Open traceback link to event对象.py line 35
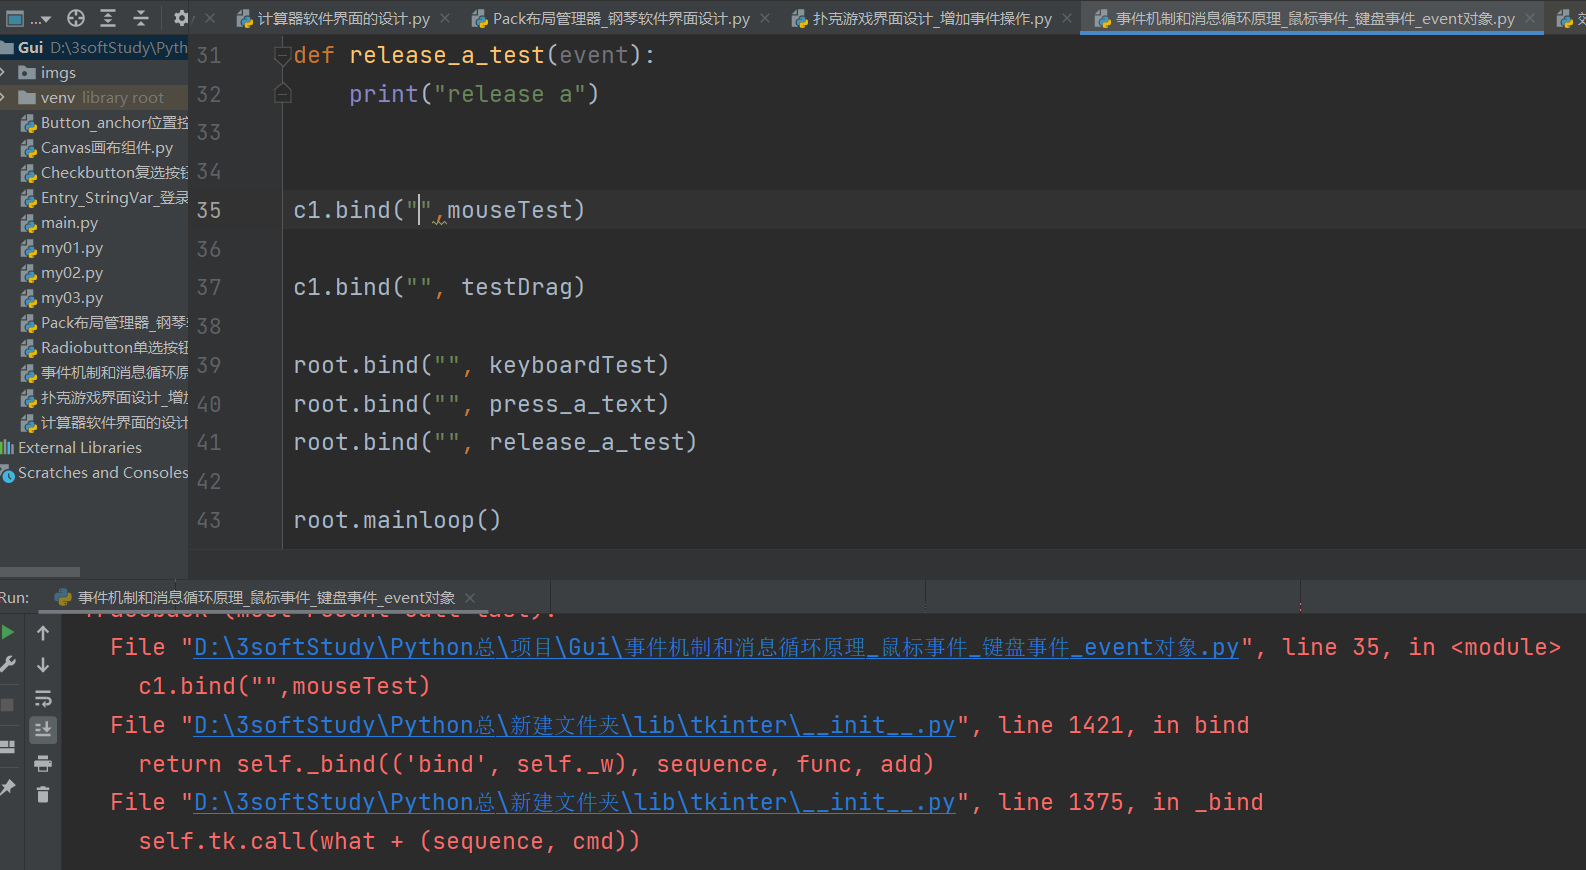 click(716, 647)
